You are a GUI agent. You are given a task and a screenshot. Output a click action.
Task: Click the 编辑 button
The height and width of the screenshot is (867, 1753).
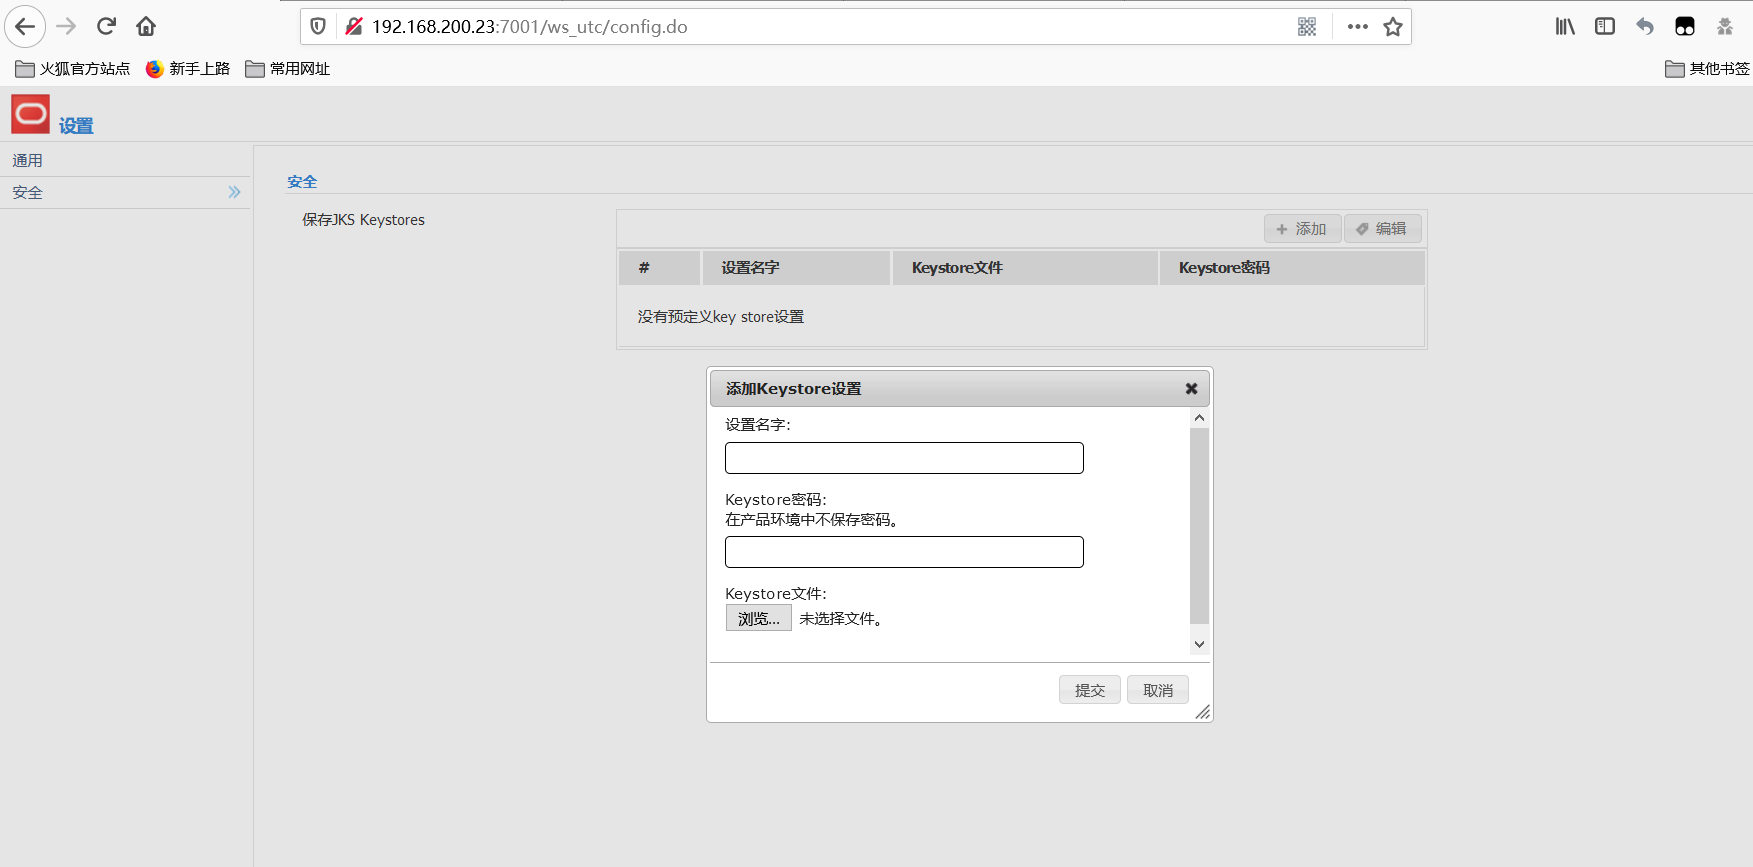click(x=1382, y=229)
